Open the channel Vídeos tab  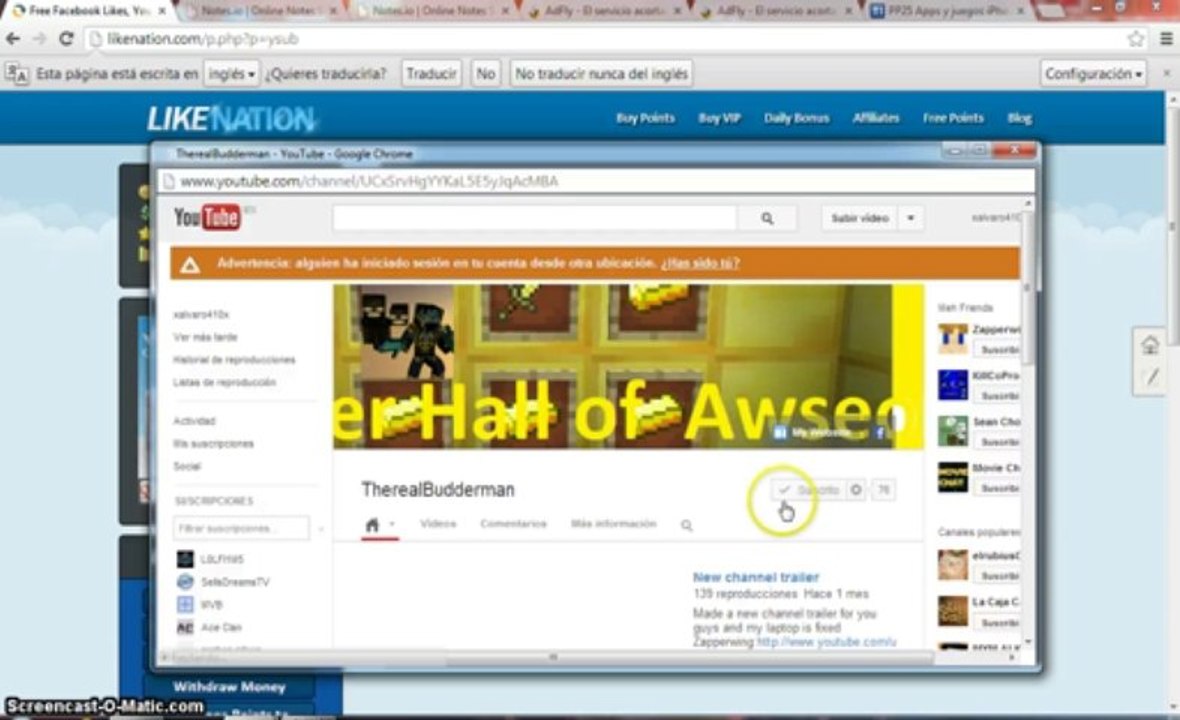[438, 524]
